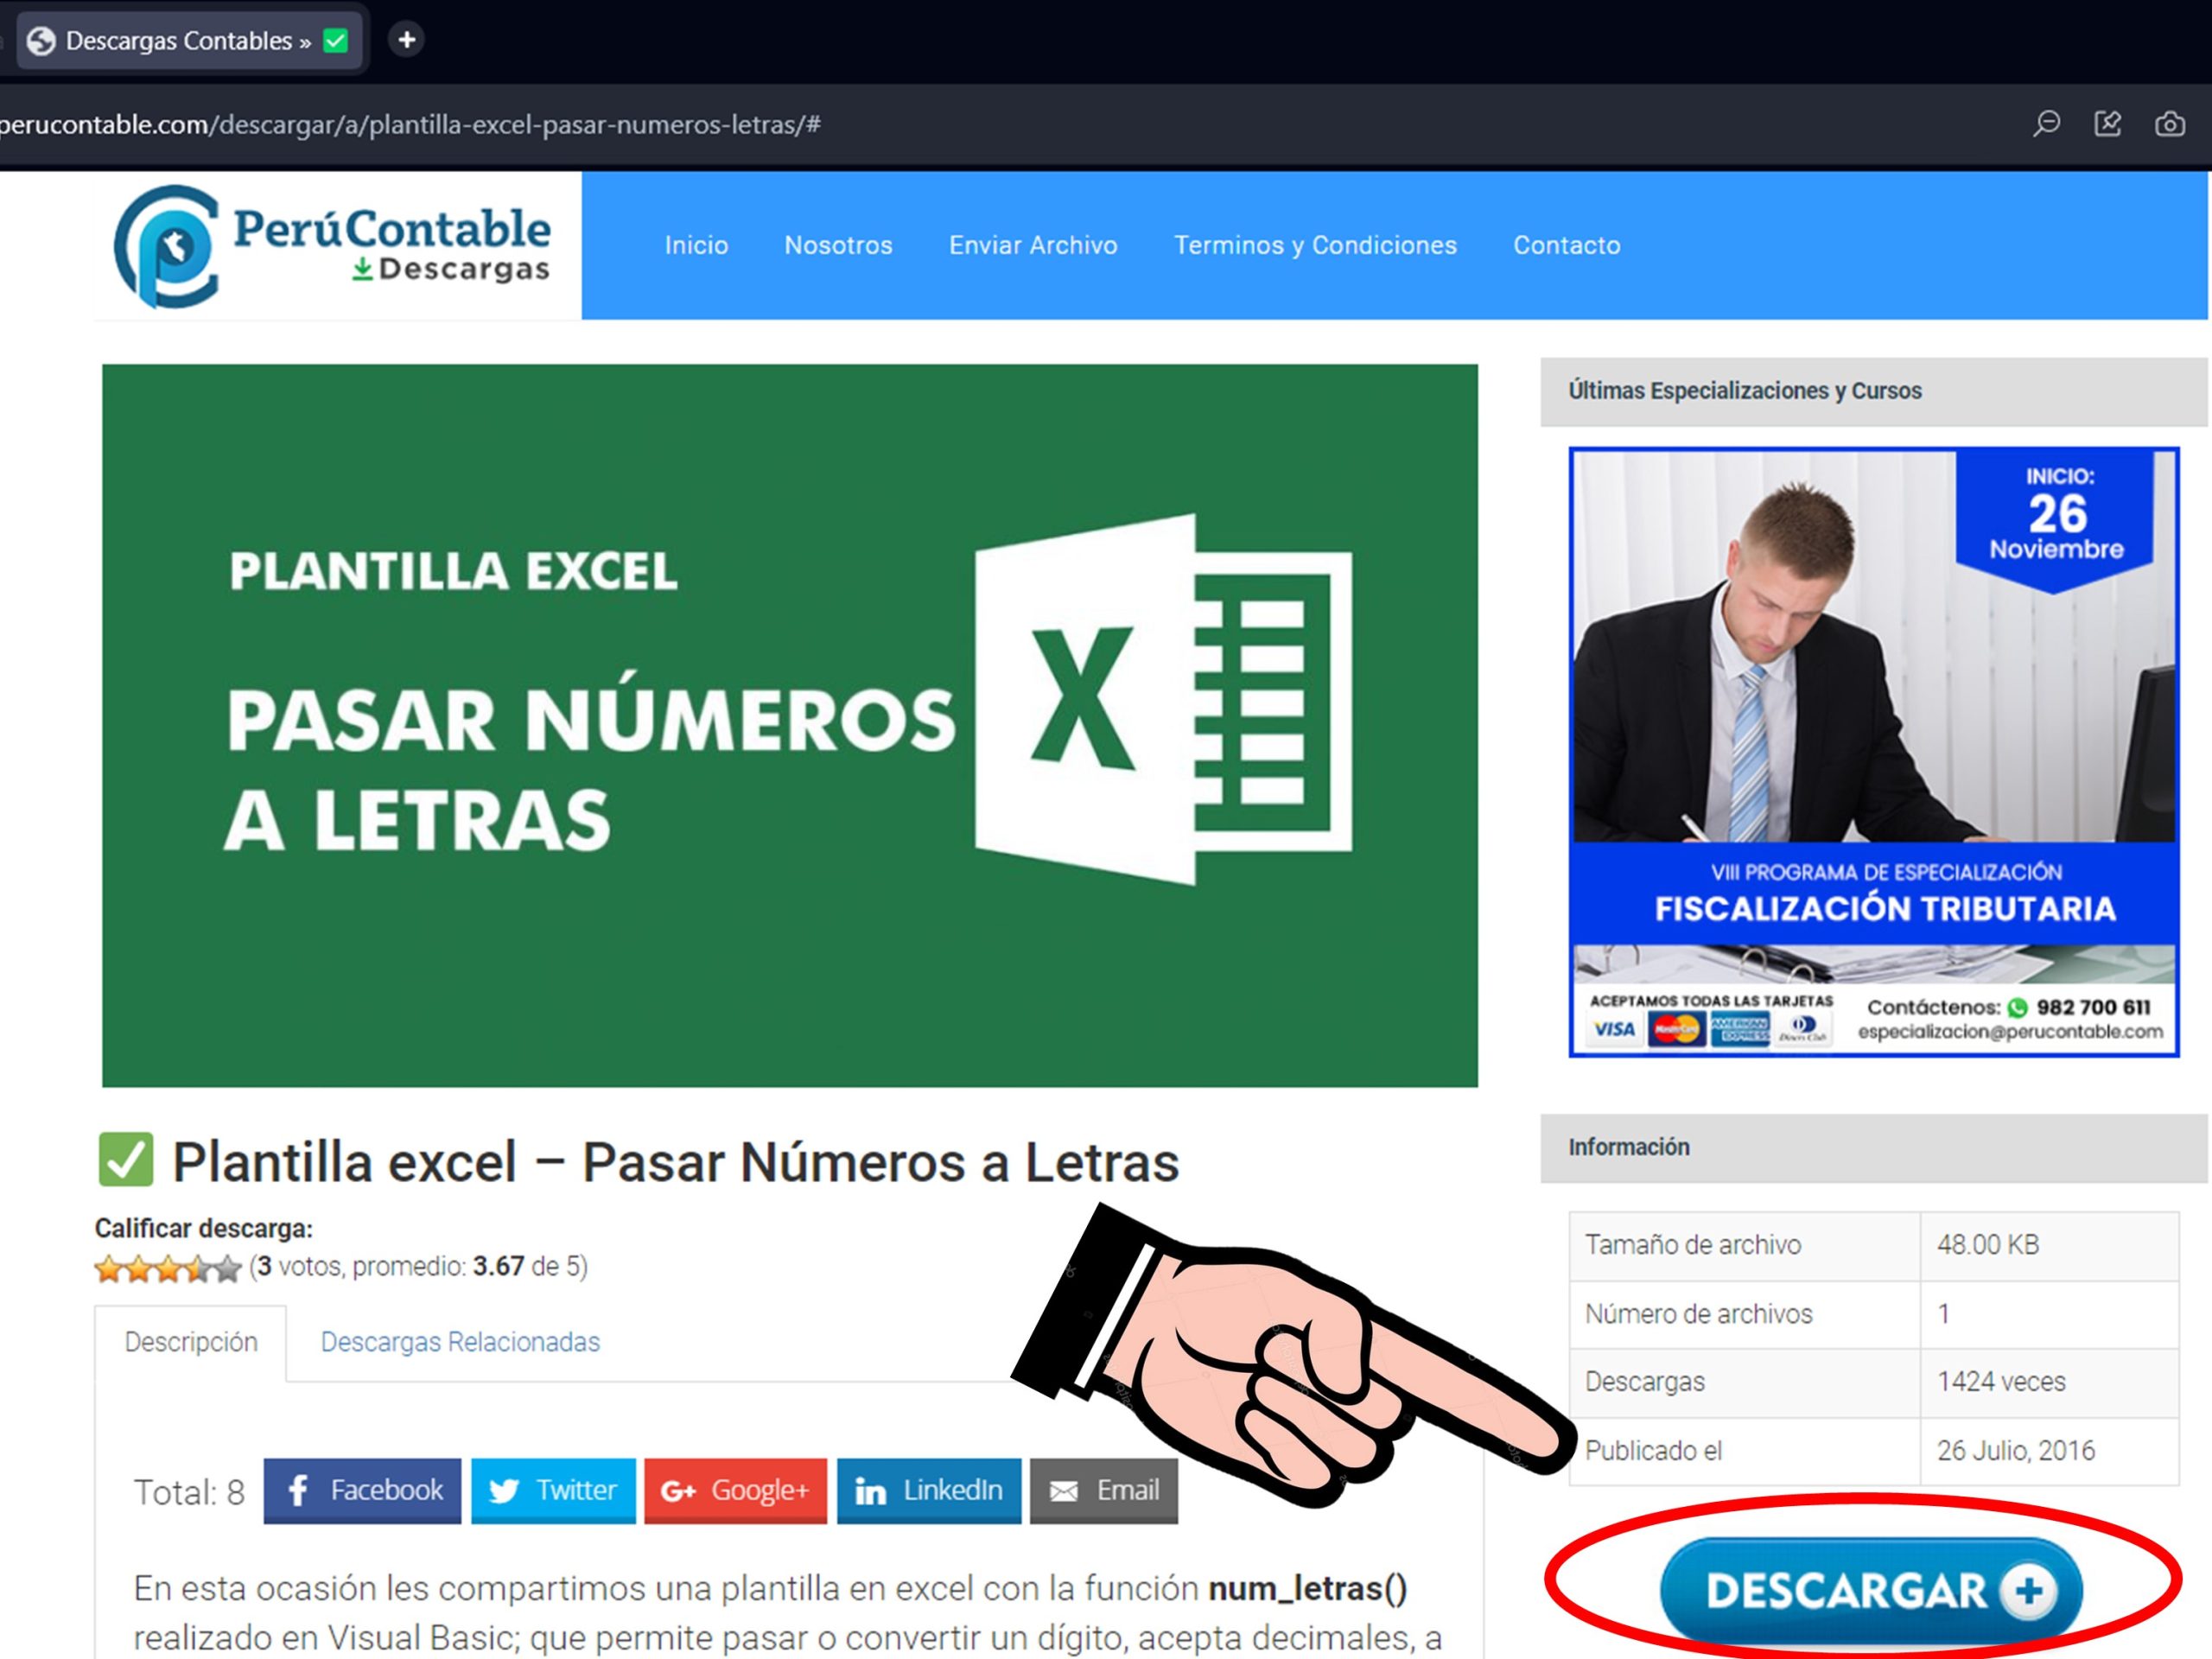Click the zoom magnifier icon in address bar
This screenshot has height=1659, width=2212.
pos(2046,124)
